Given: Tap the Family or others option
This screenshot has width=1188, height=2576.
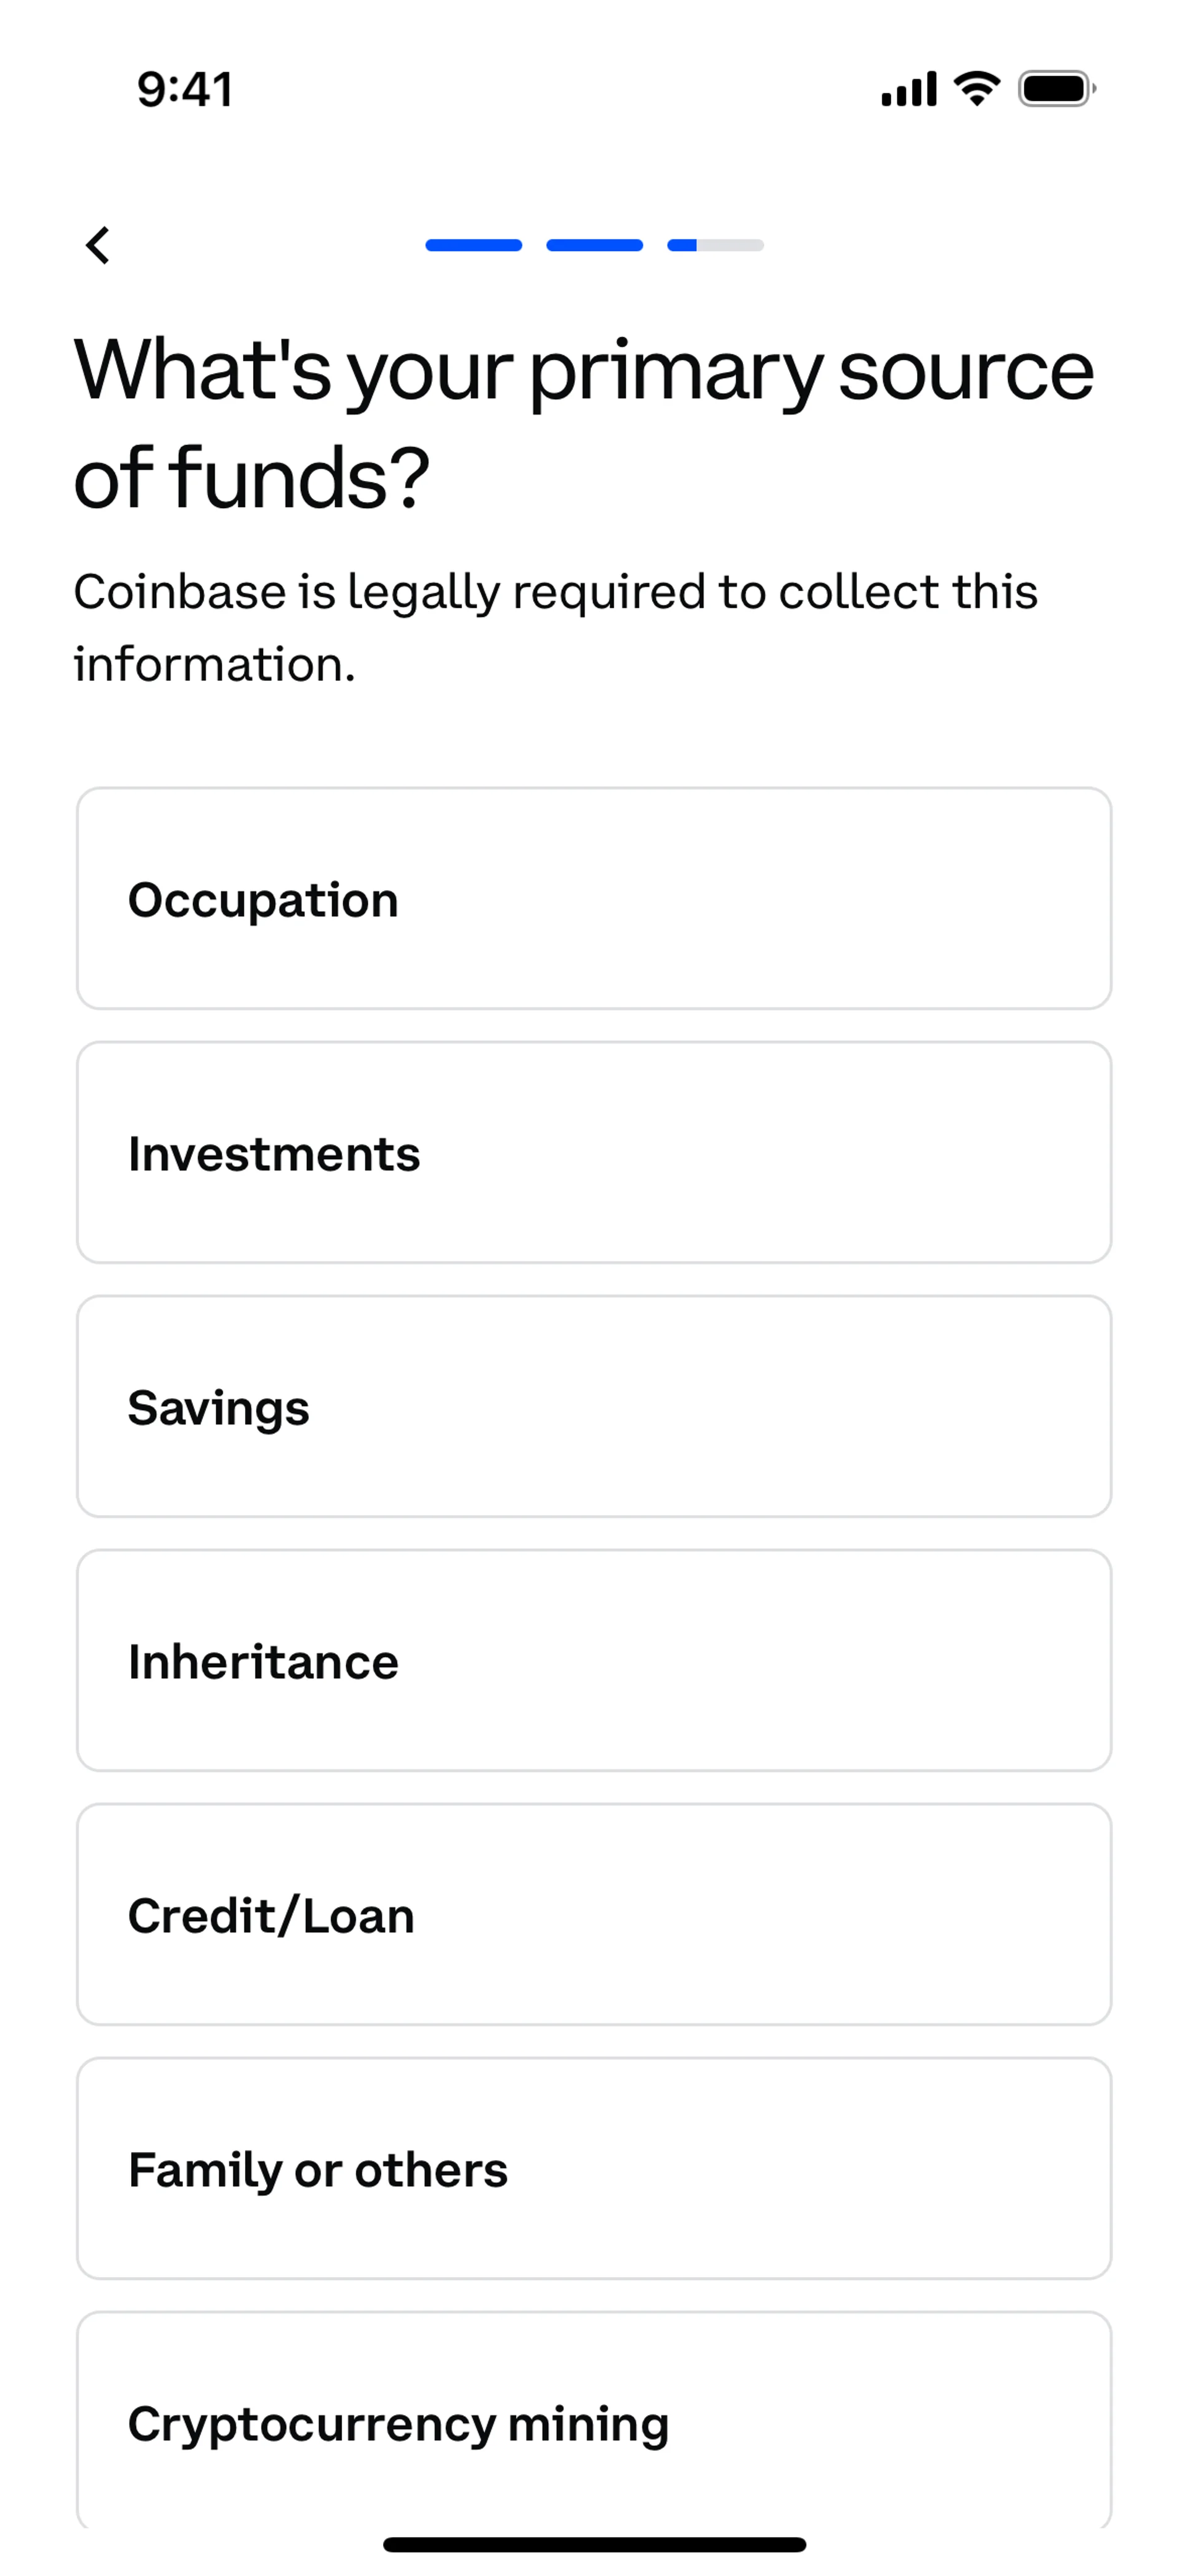Looking at the screenshot, I should click(x=594, y=2168).
